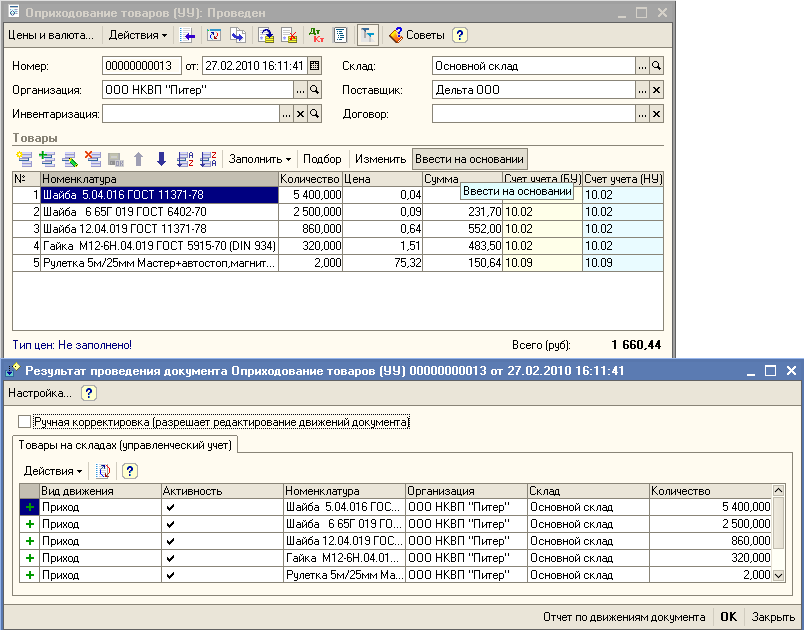Viewport: 804px width, 630px height.
Task: Click into the Номер input field
Action: coord(142,66)
